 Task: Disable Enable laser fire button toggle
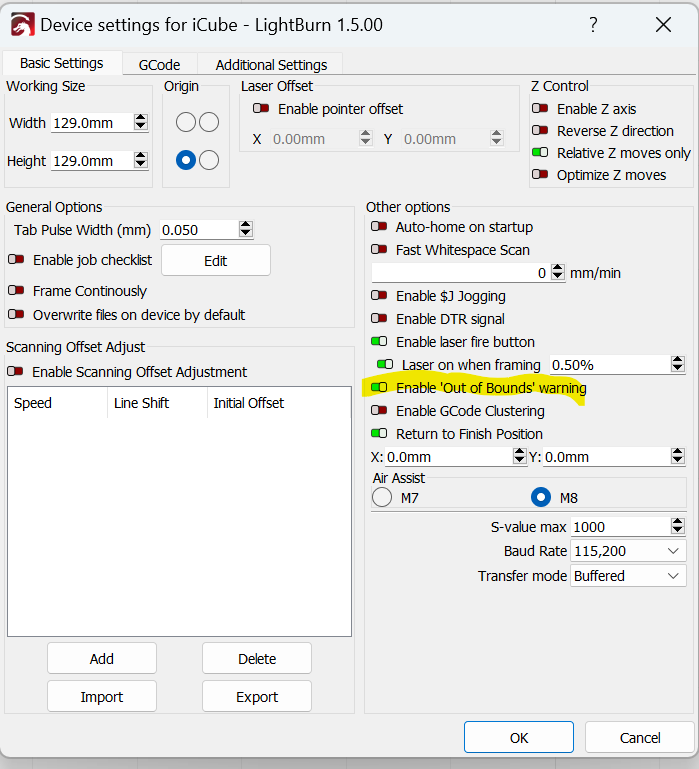pos(379,341)
